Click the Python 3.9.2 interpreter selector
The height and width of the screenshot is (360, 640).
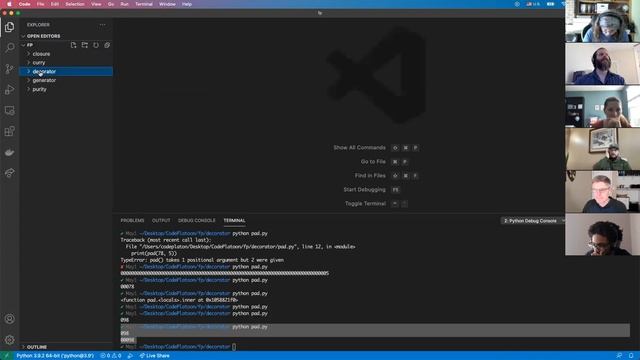pyautogui.click(x=55, y=356)
